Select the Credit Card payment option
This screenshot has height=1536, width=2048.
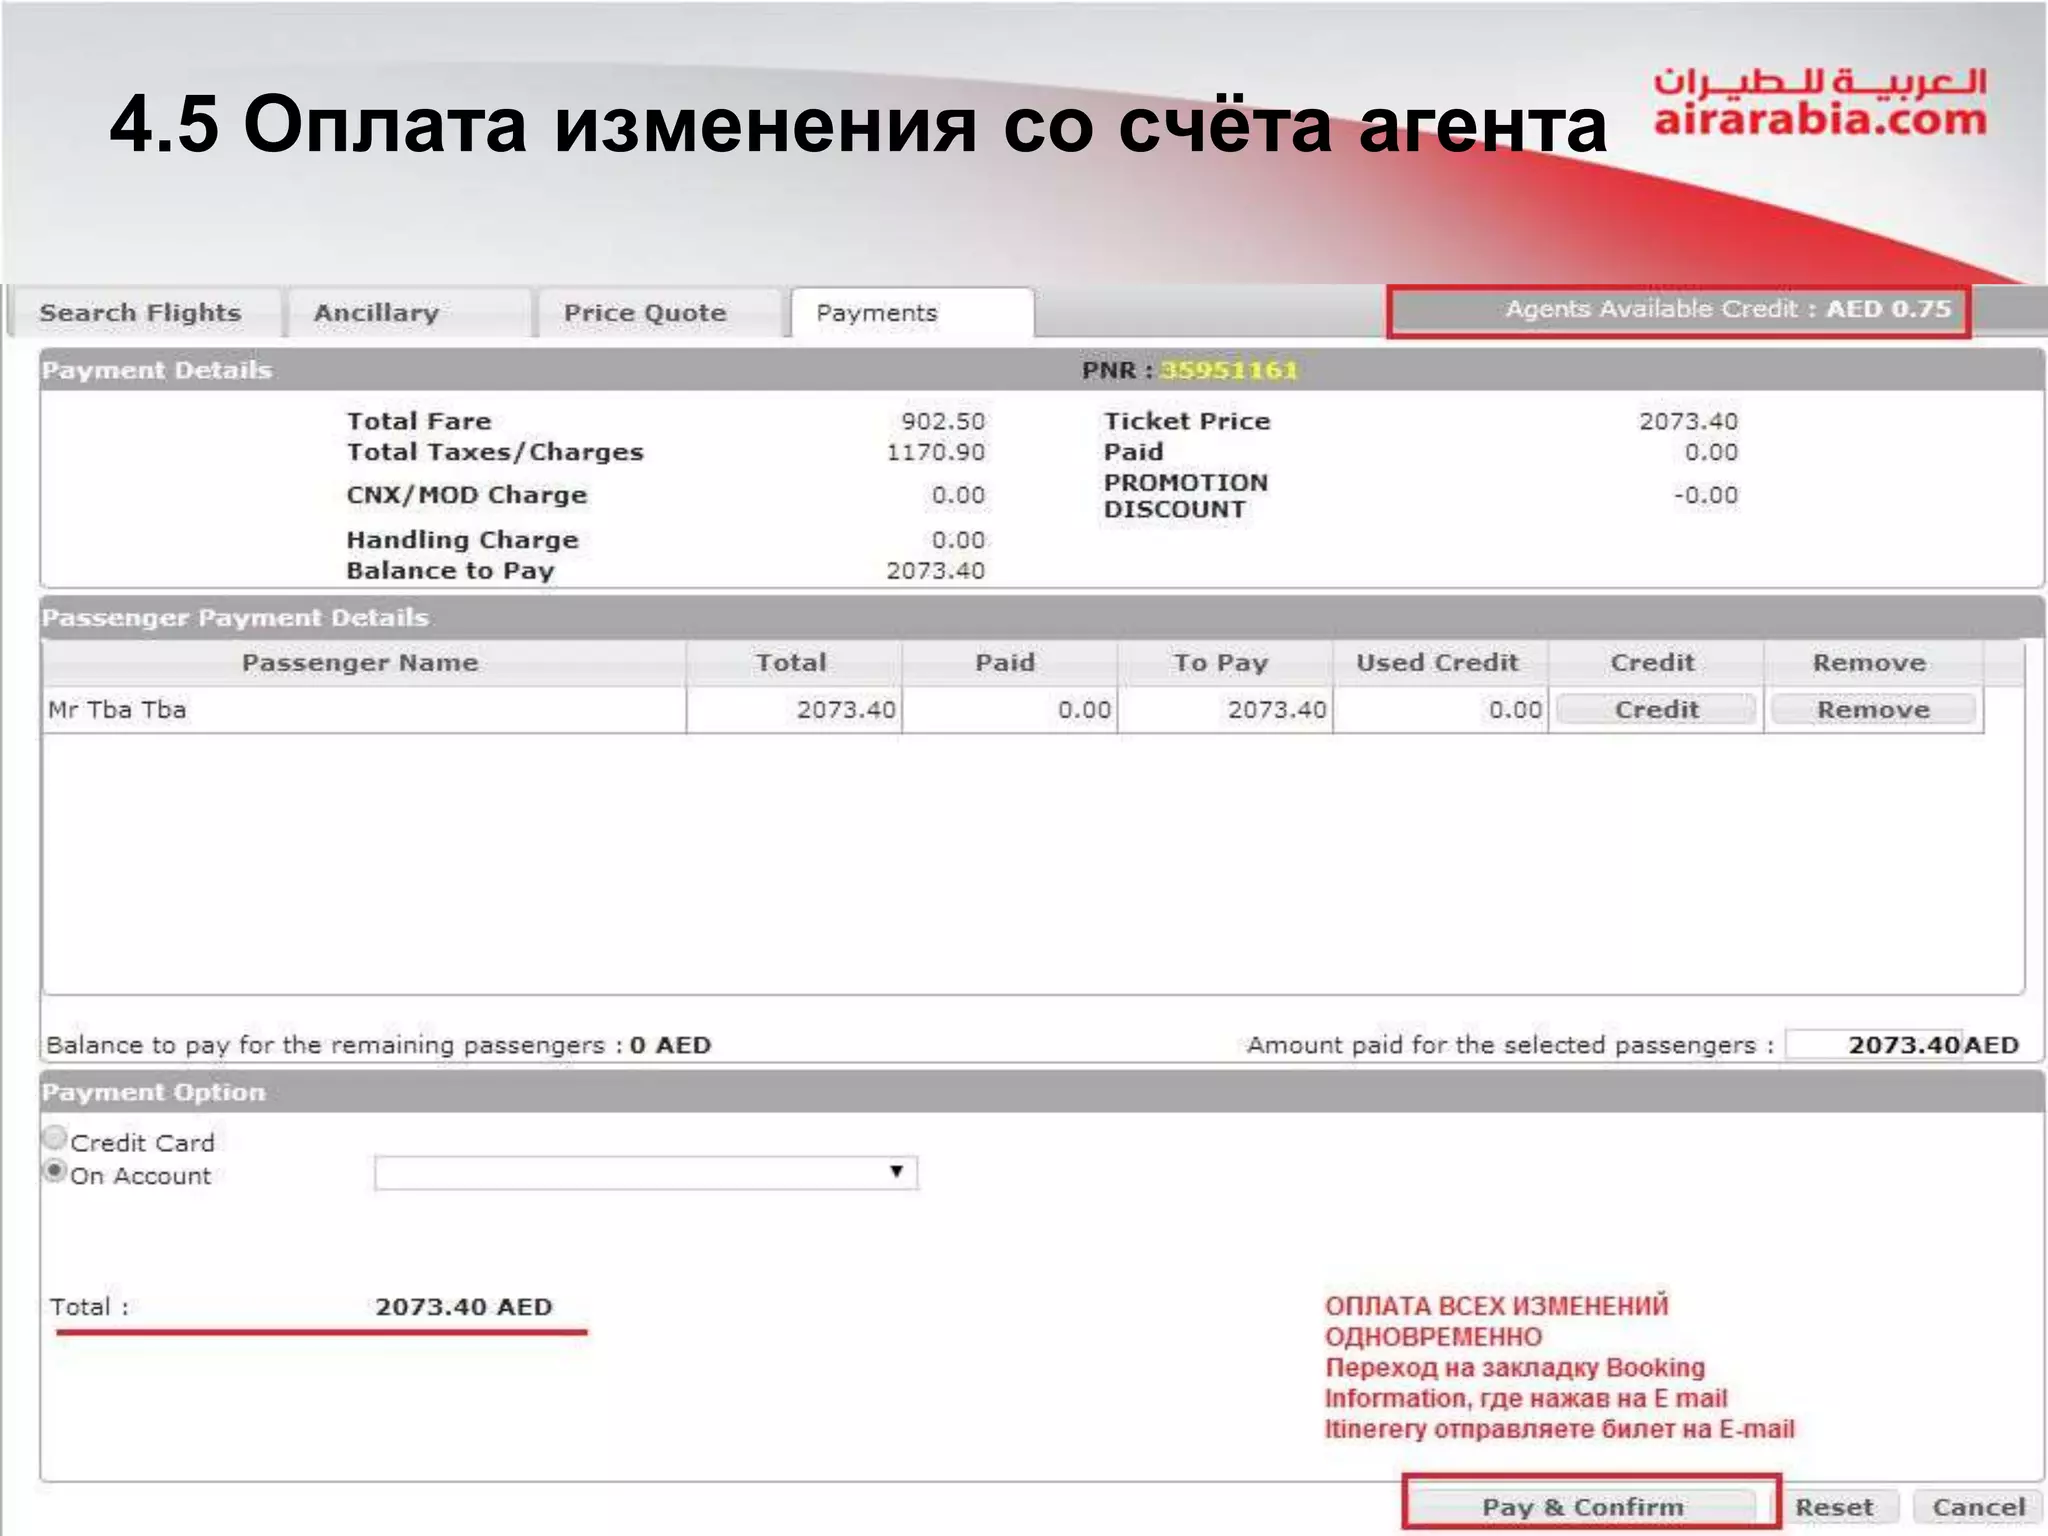56,1138
